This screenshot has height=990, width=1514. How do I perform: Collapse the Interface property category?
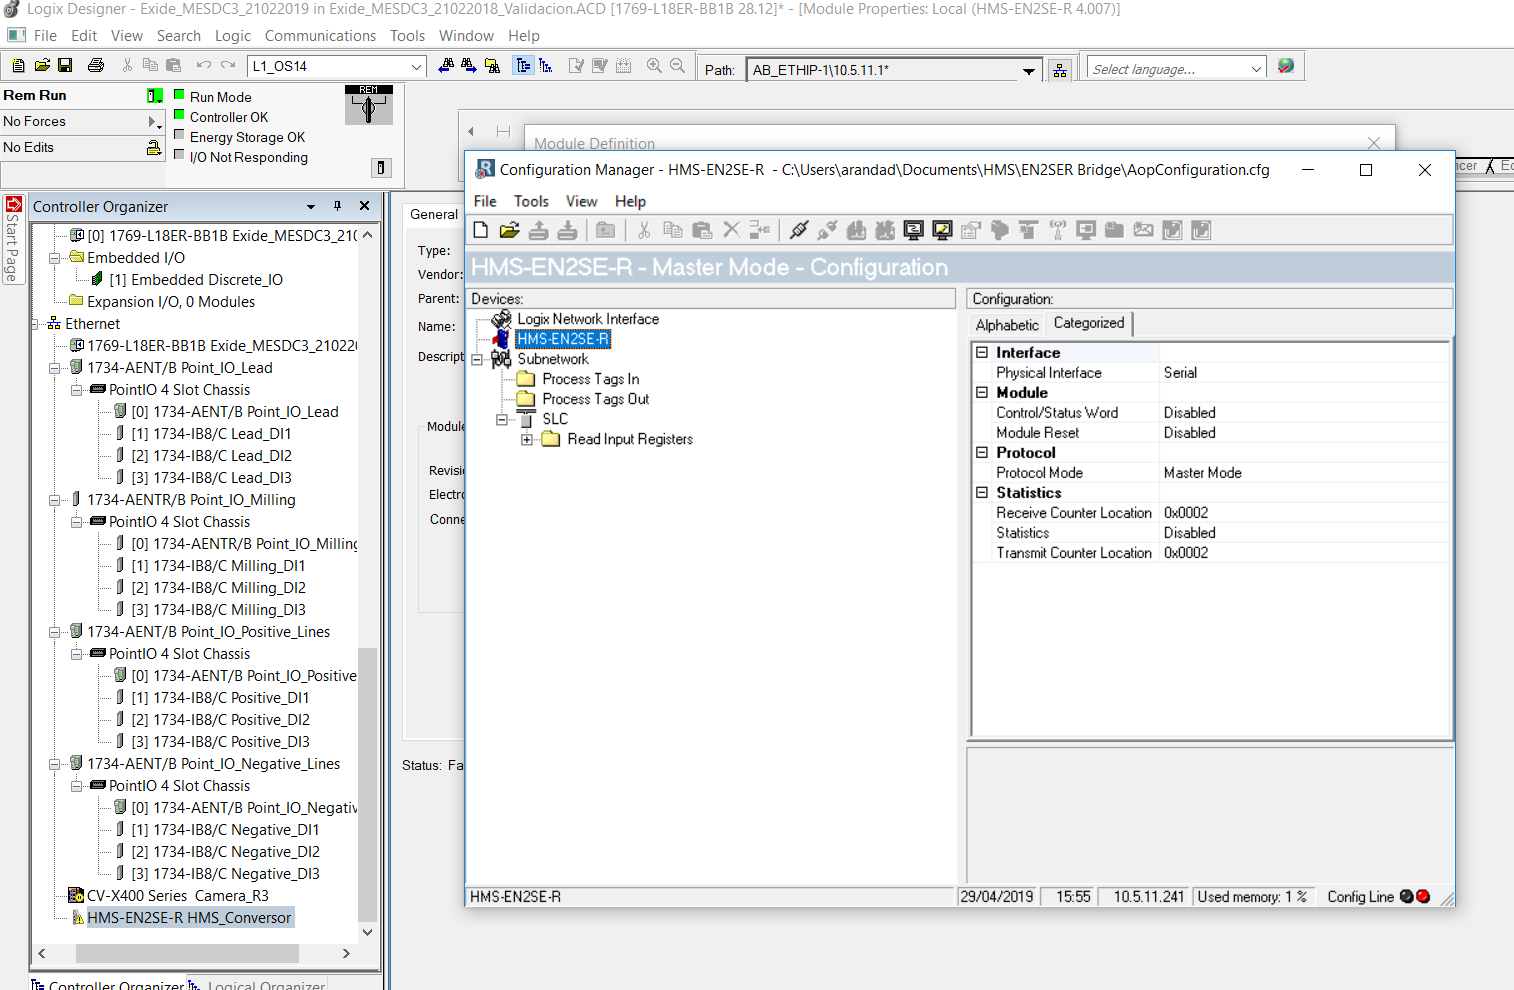click(x=982, y=353)
